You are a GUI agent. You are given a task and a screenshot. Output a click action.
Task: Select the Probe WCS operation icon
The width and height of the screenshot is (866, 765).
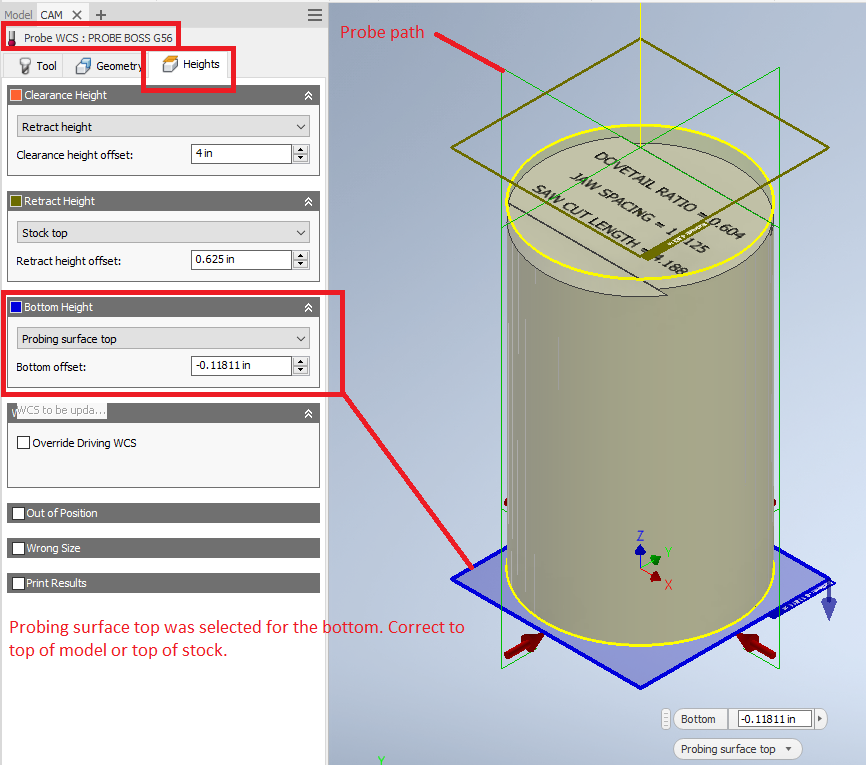pos(12,36)
